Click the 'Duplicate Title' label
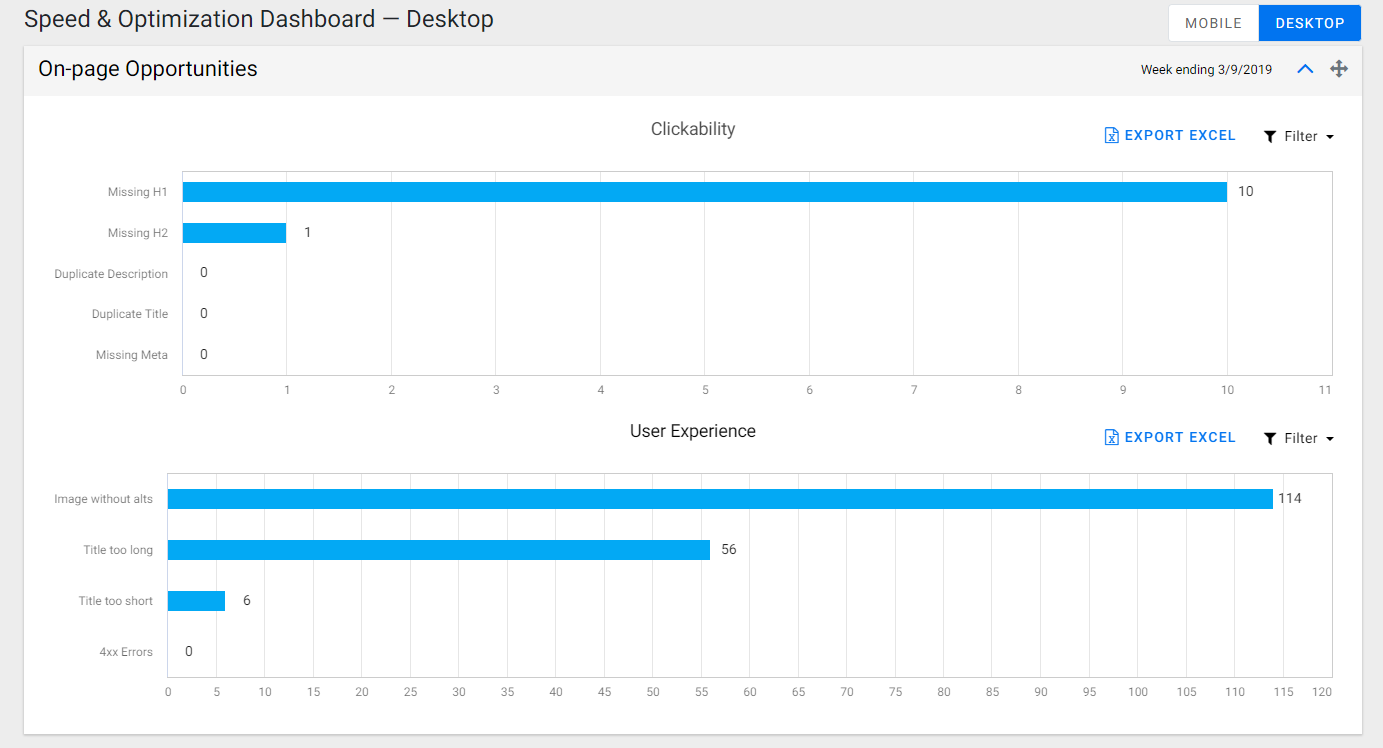This screenshot has width=1383, height=748. click(130, 314)
